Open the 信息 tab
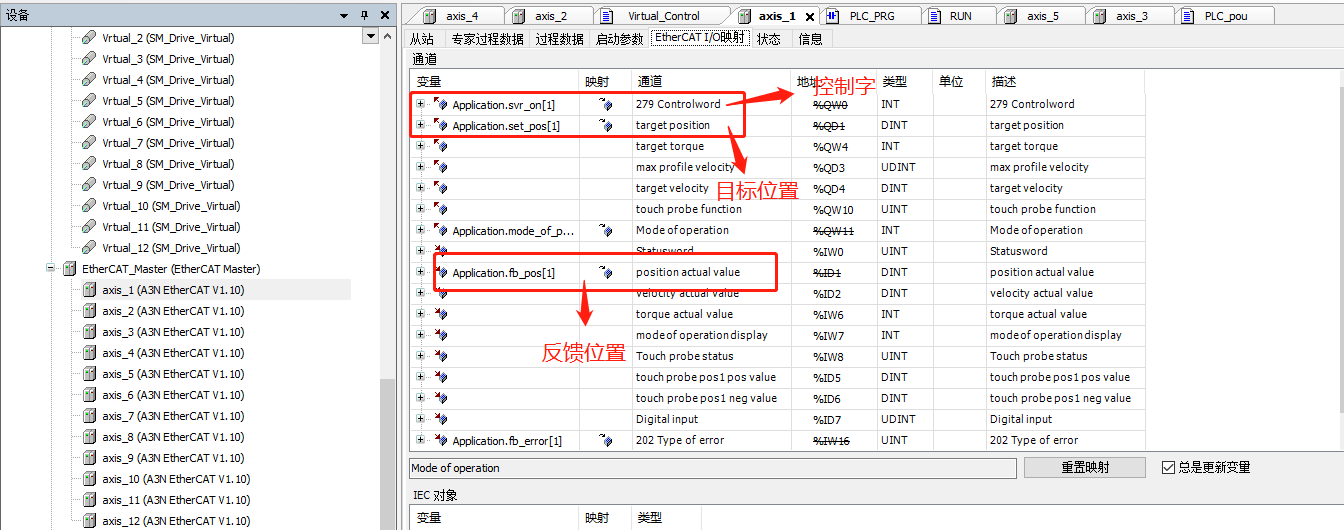1344x530 pixels. tap(811, 39)
